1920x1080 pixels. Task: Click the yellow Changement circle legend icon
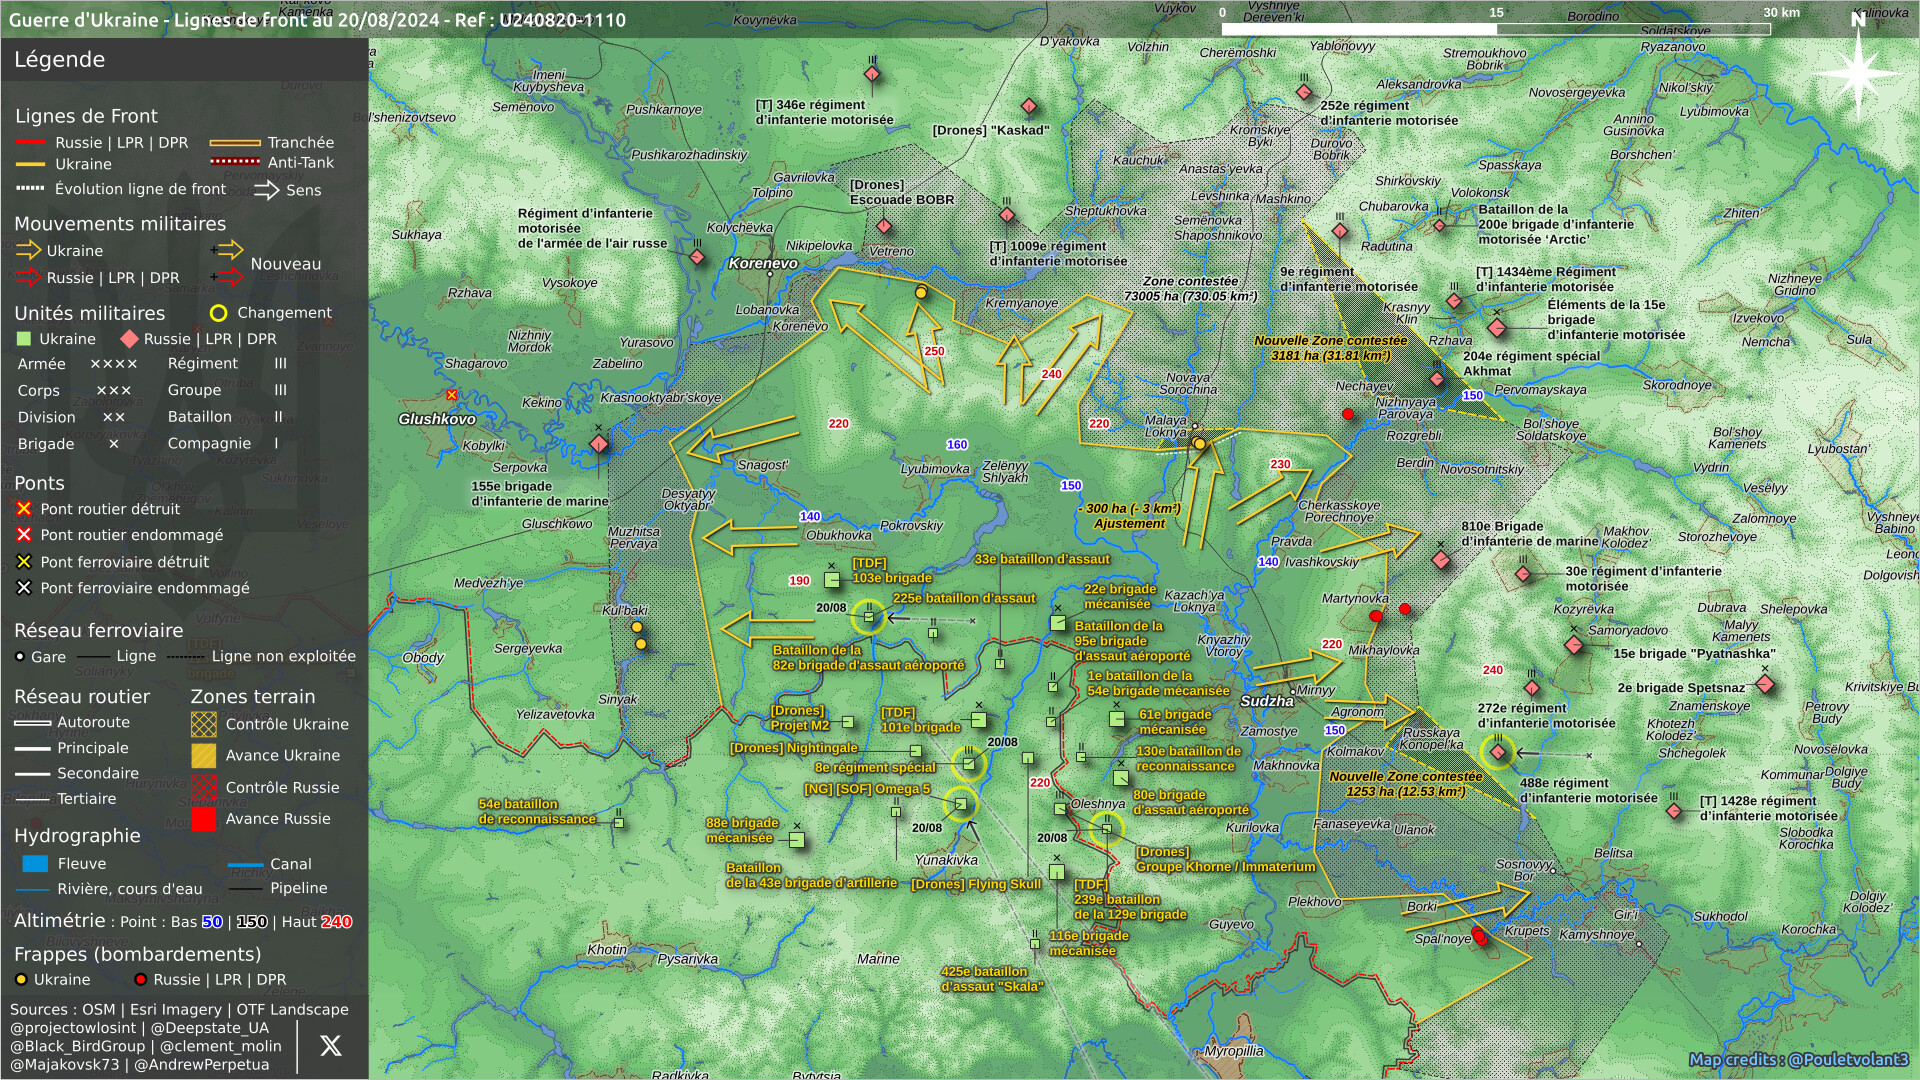click(x=218, y=313)
